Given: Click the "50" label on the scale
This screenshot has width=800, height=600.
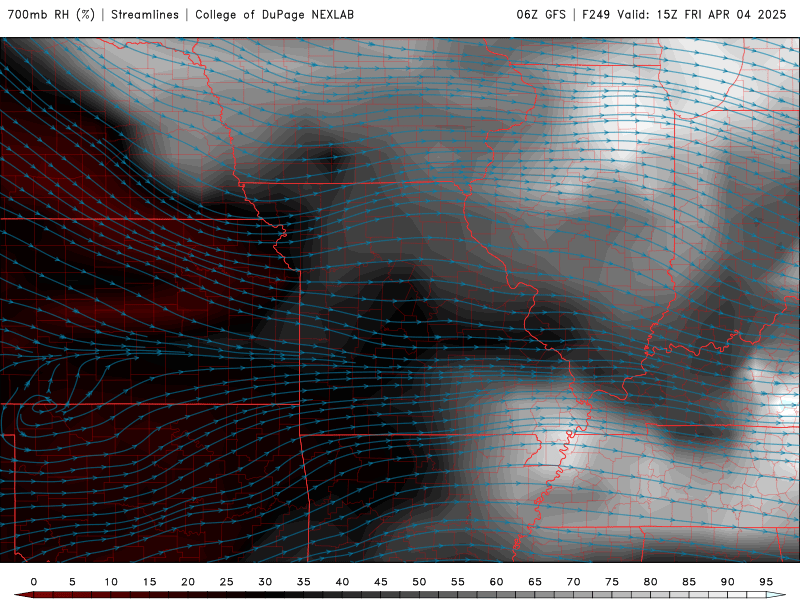Looking at the screenshot, I should coord(419,582).
